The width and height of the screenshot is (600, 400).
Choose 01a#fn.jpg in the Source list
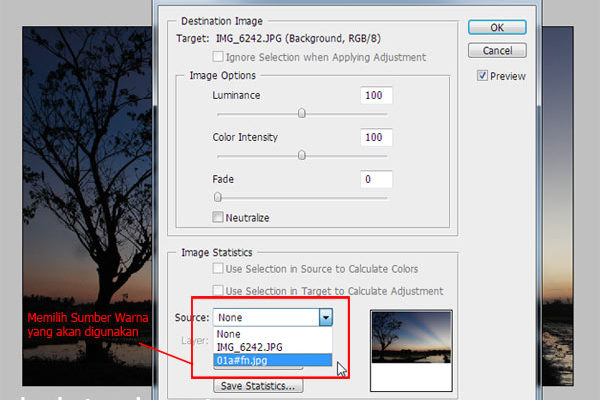[272, 360]
